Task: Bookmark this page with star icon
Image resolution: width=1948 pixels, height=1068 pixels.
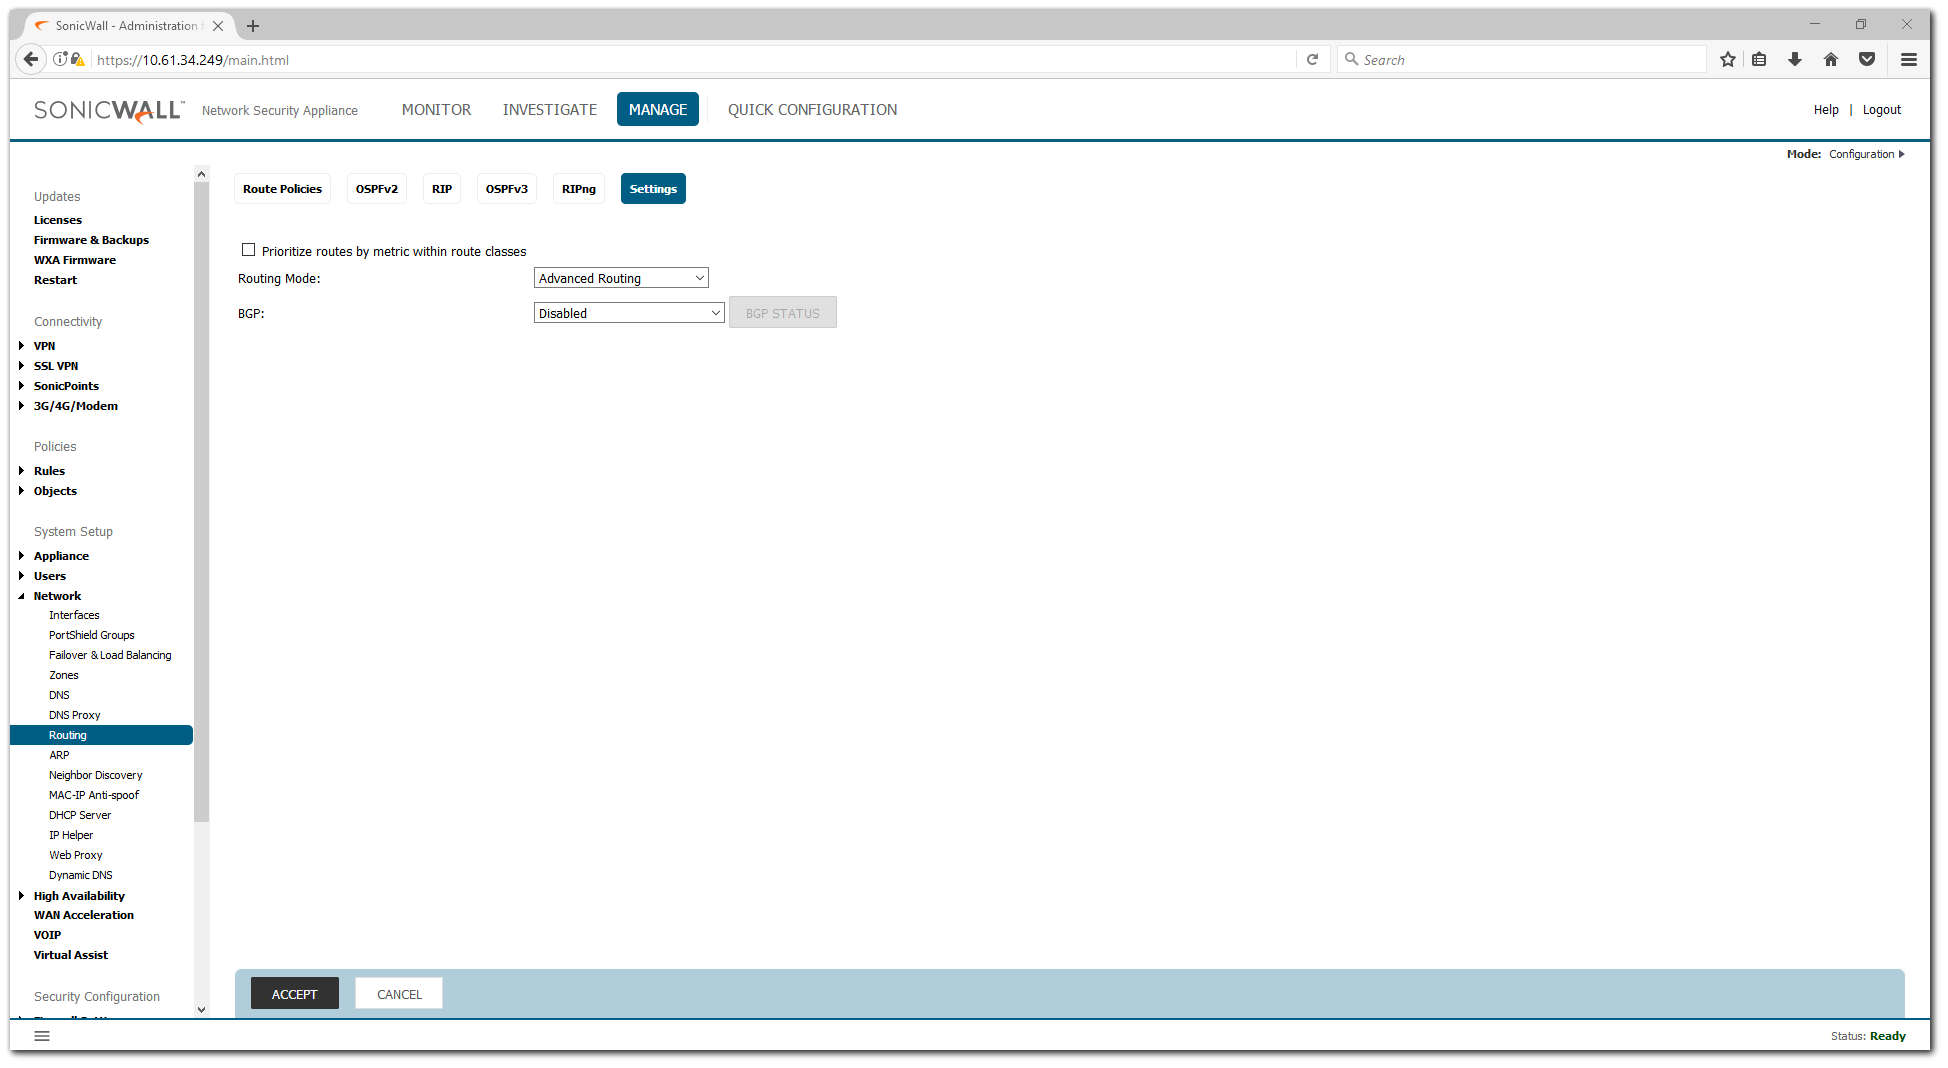Action: [x=1727, y=60]
